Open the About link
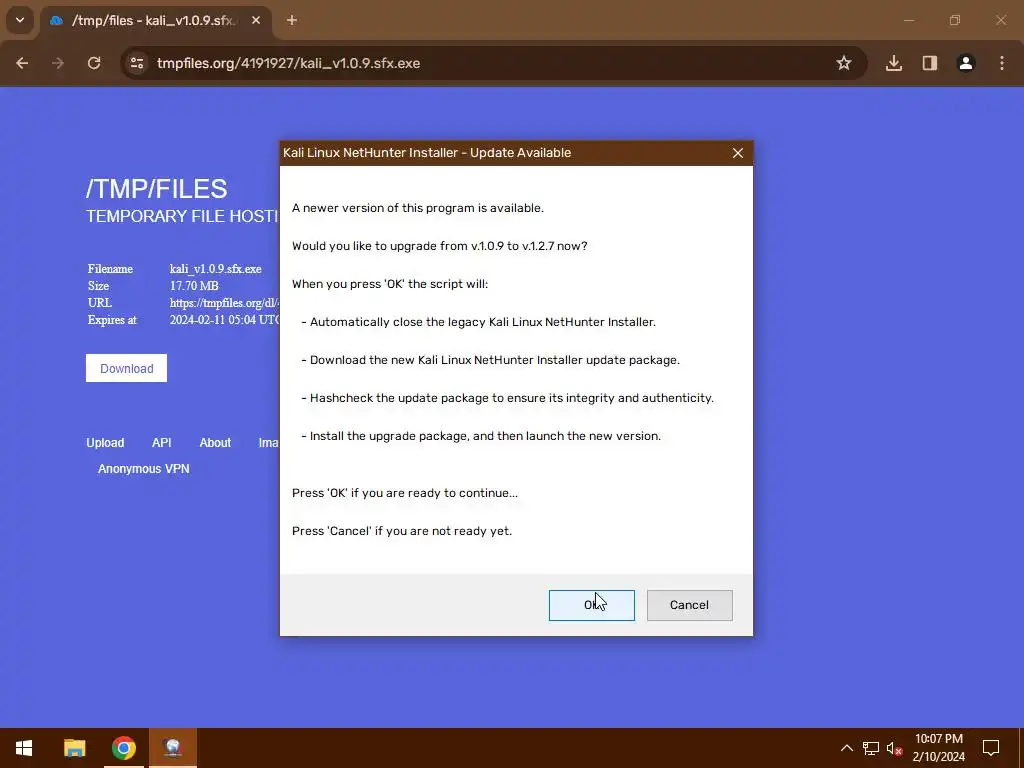This screenshot has height=768, width=1024. coord(215,443)
